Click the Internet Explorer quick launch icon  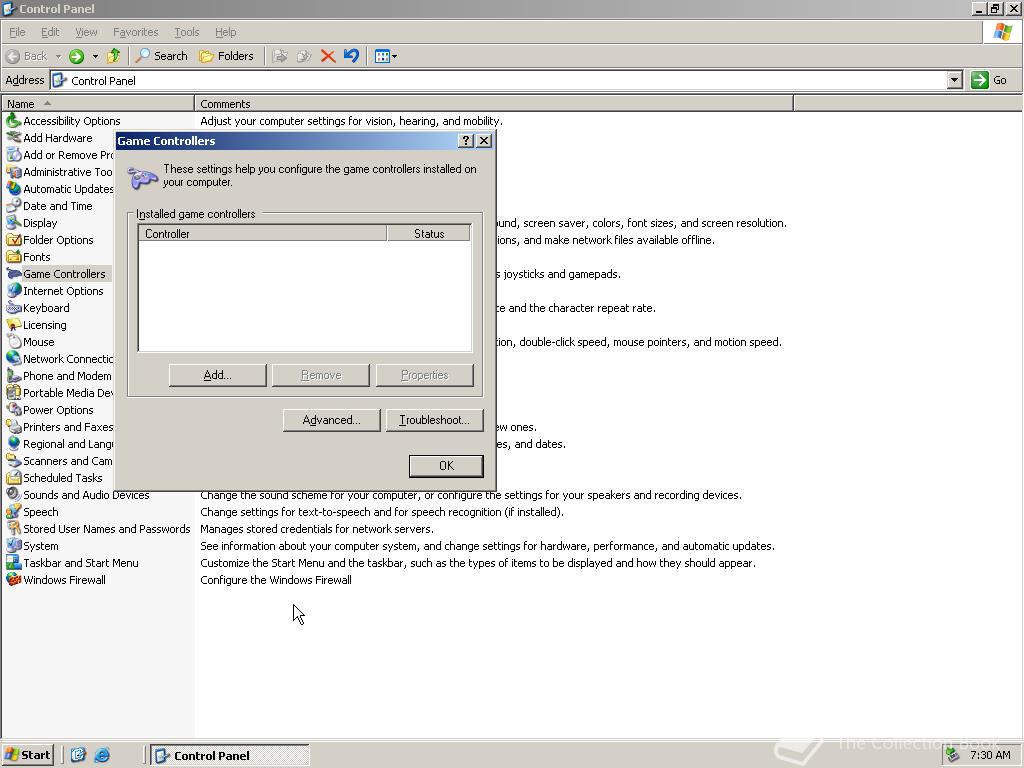[102, 755]
